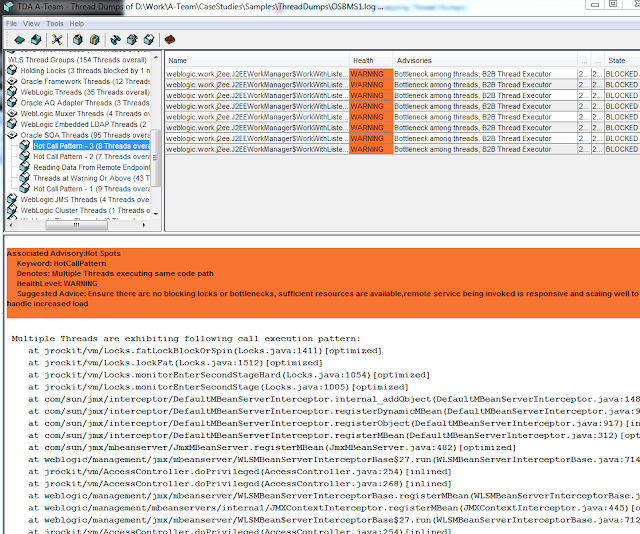Click tree panel horizontal scrollbar right arrow

click(x=144, y=225)
